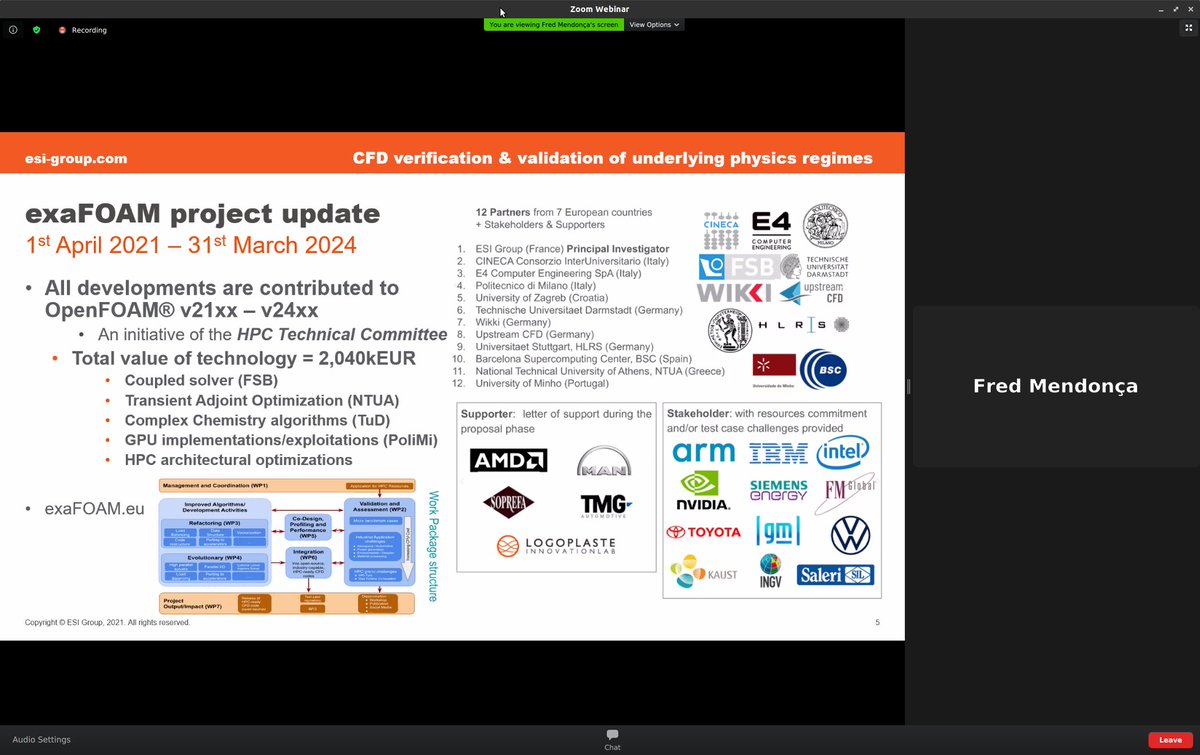Click the esi-group.com text on slide

pyautogui.click(x=76, y=158)
